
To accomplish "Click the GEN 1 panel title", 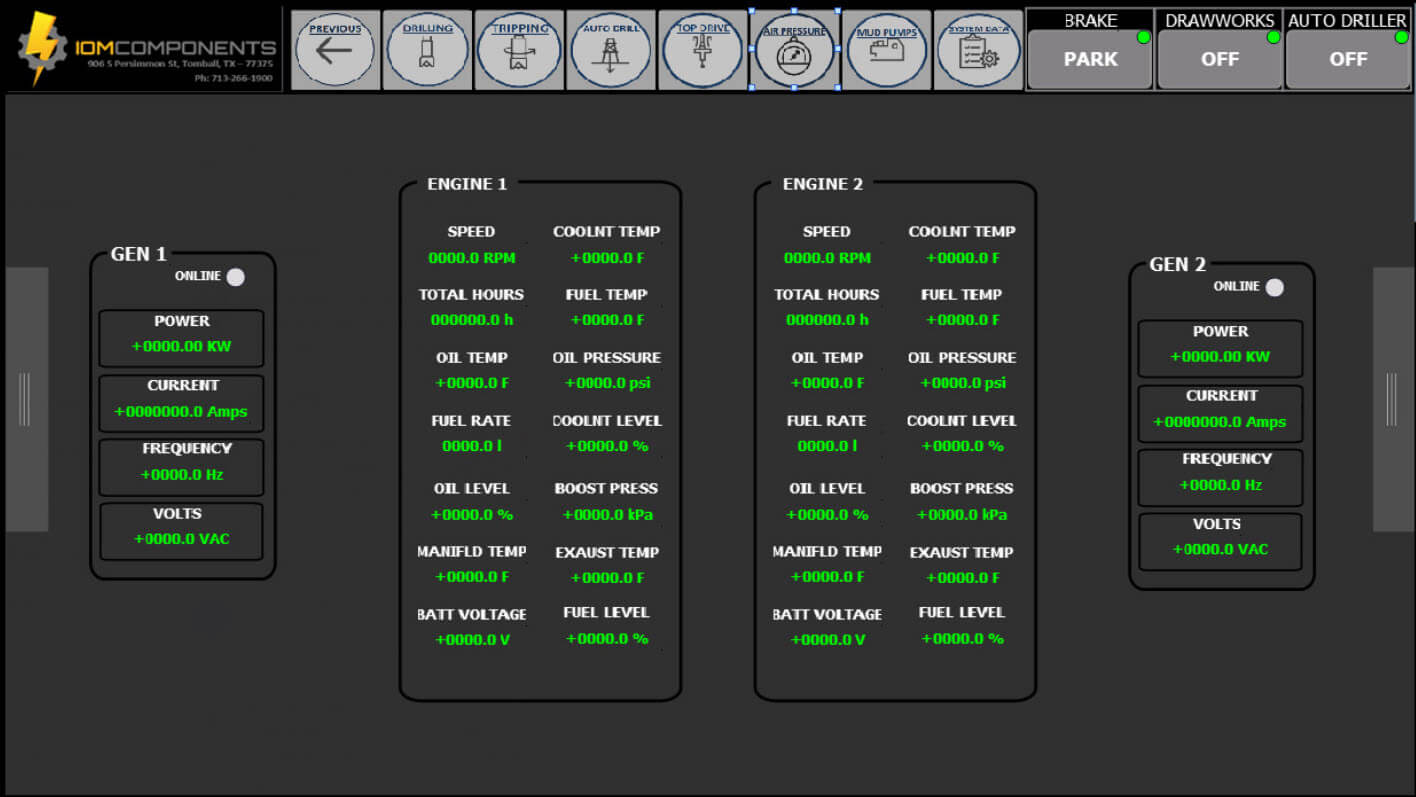I will pos(138,254).
